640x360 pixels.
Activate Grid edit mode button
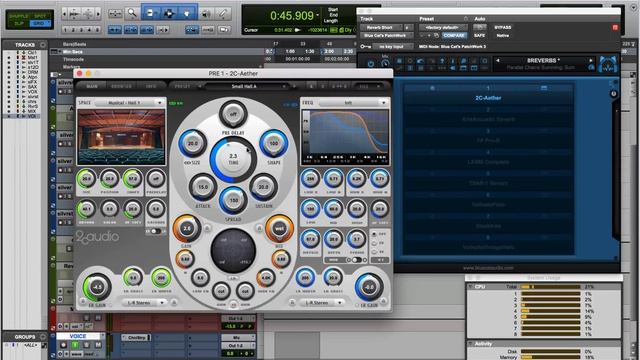click(x=40, y=24)
